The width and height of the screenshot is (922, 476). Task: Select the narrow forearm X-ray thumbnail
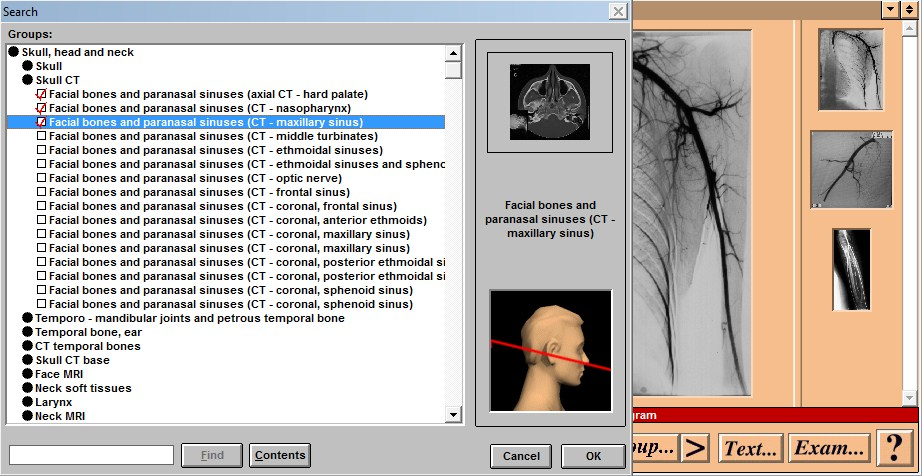click(x=850, y=269)
